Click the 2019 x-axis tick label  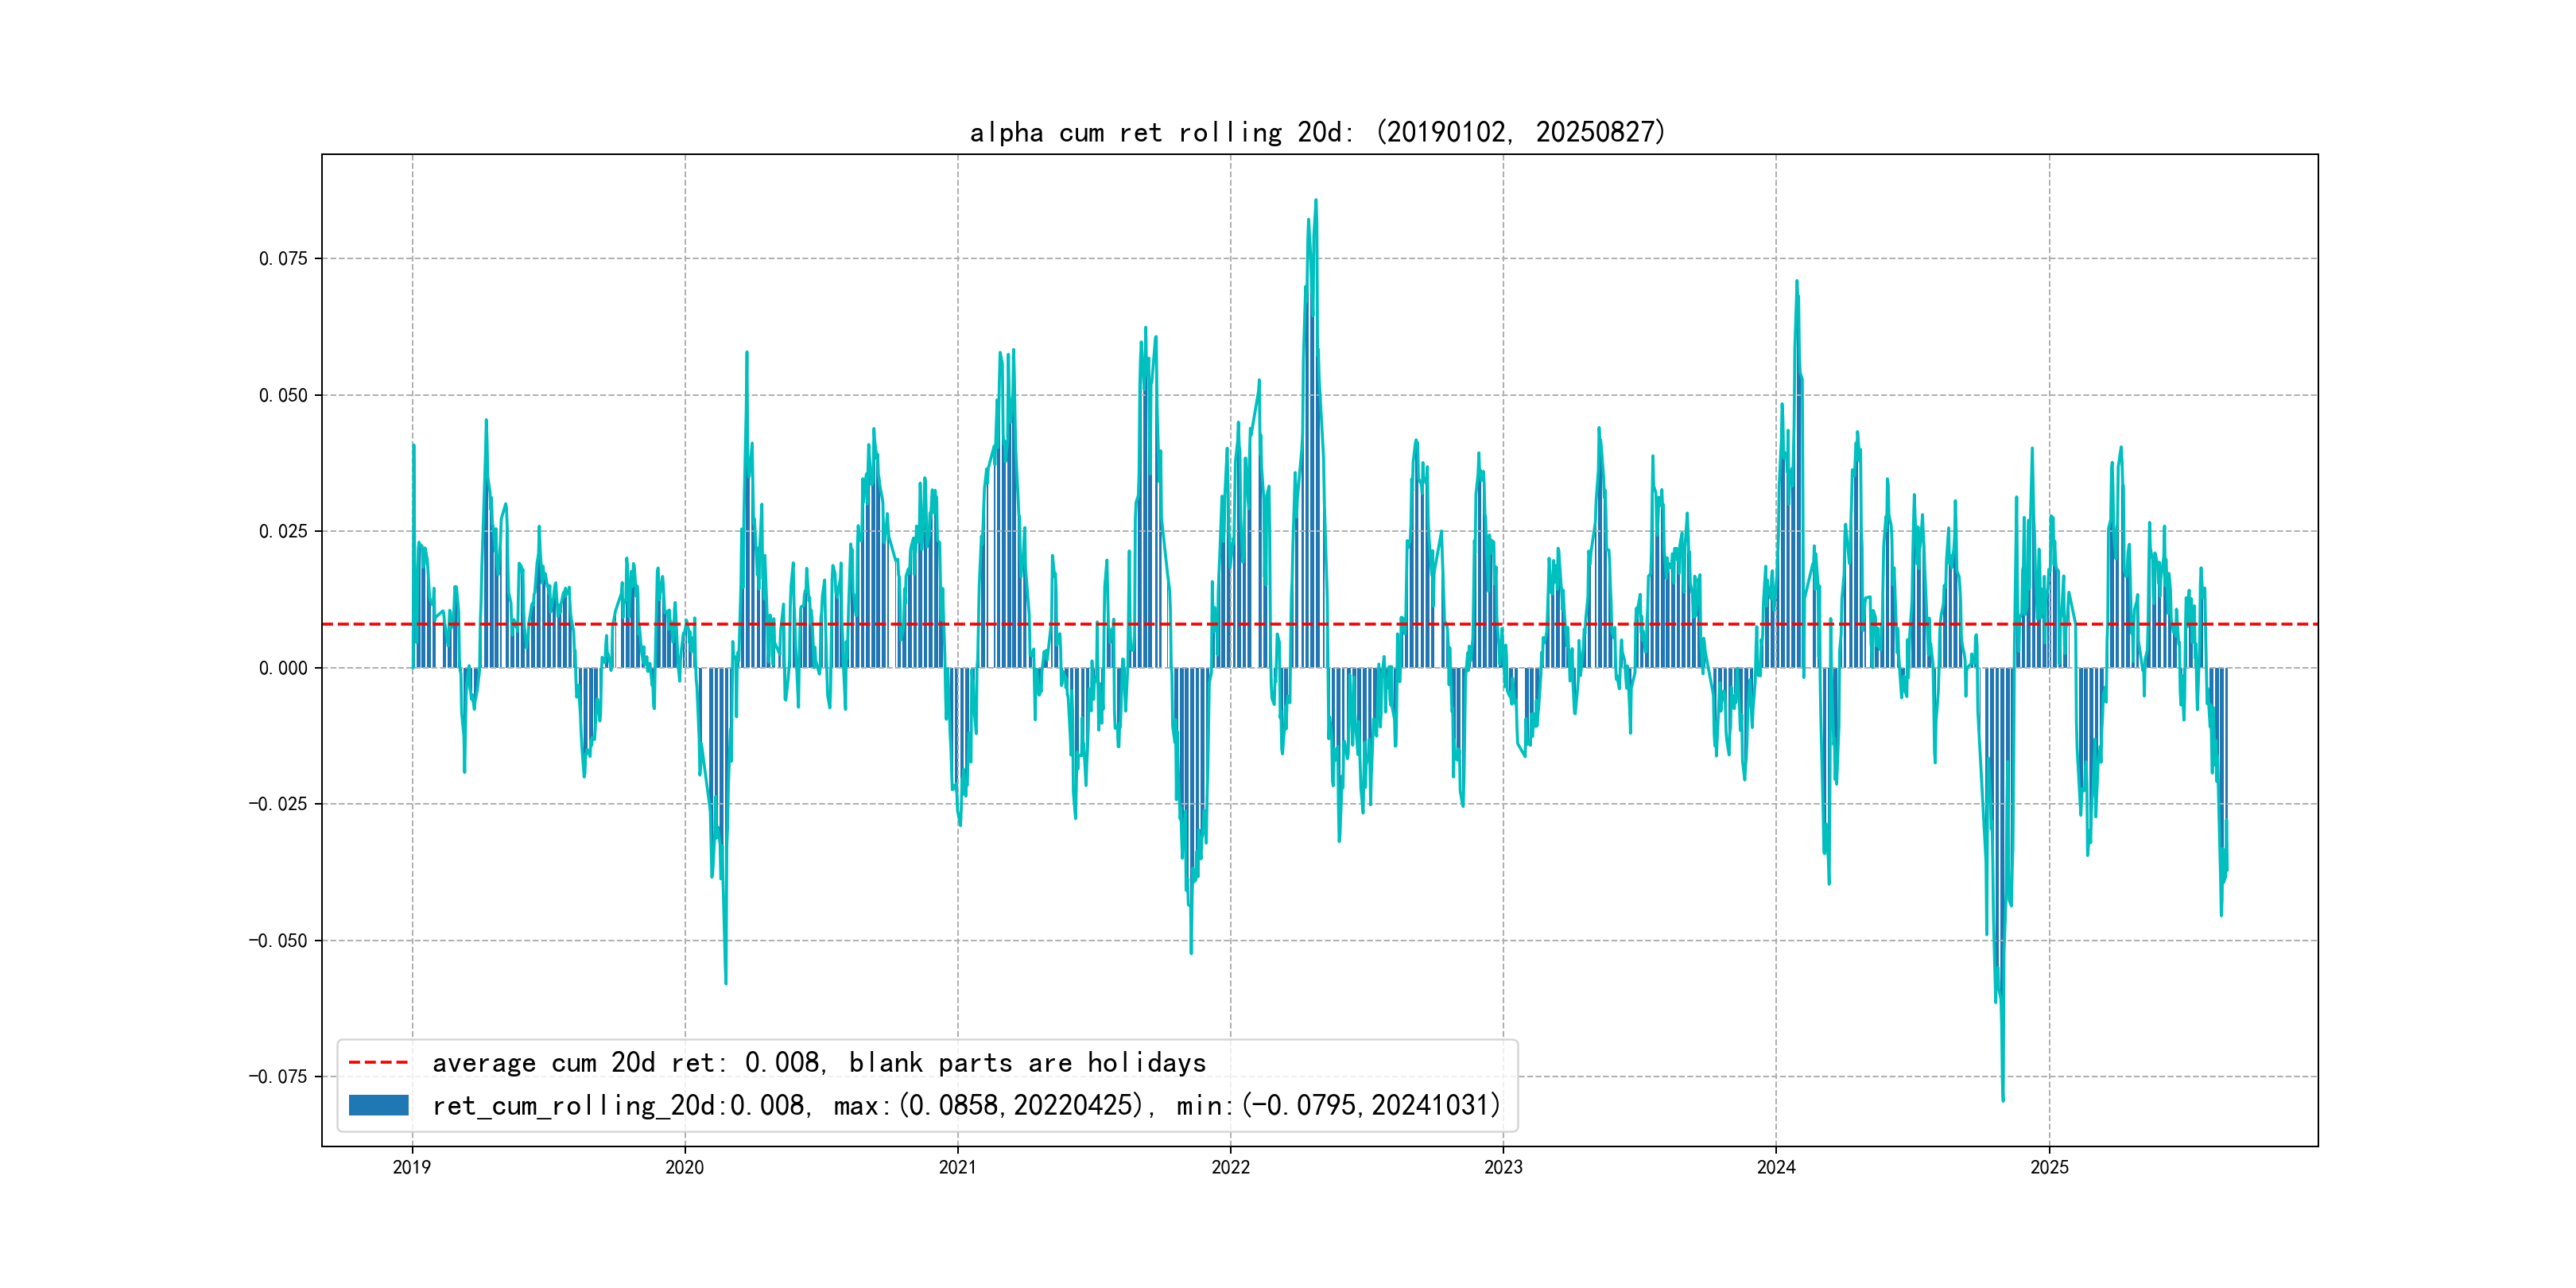(x=412, y=1167)
